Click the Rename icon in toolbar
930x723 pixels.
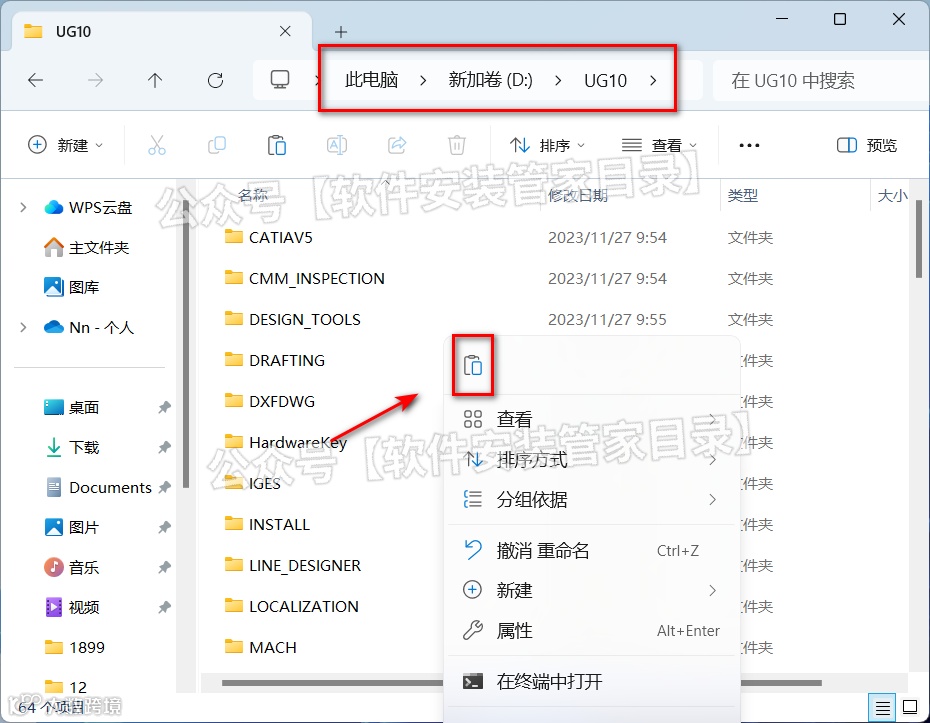pos(337,145)
